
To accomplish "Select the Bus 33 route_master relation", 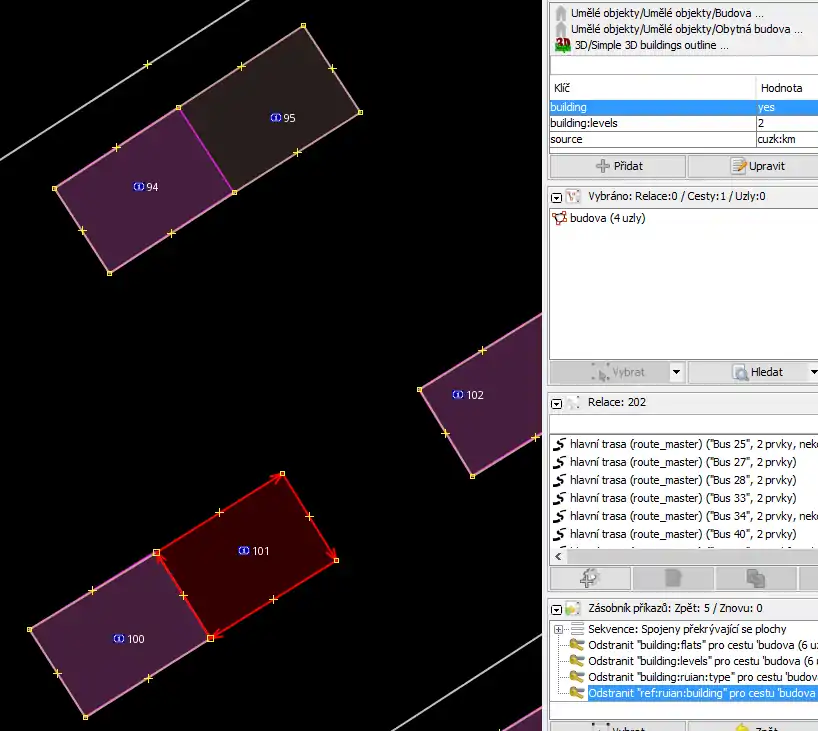I will (682, 498).
